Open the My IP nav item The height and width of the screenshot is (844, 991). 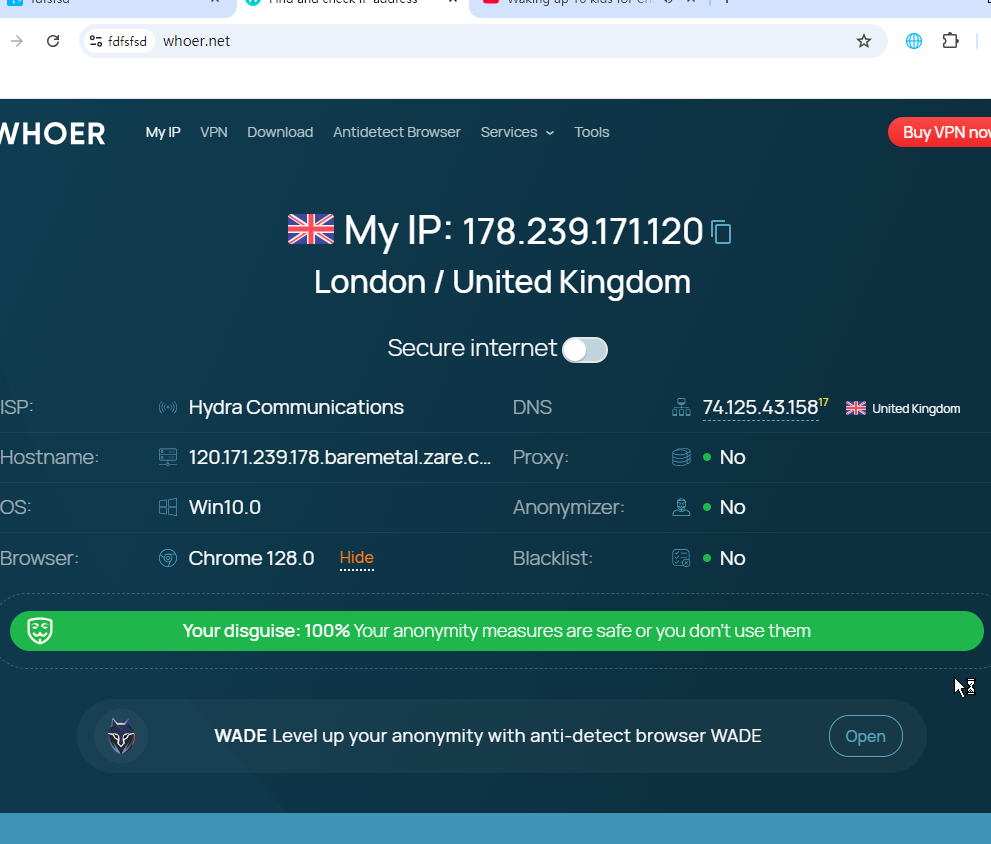tap(163, 132)
